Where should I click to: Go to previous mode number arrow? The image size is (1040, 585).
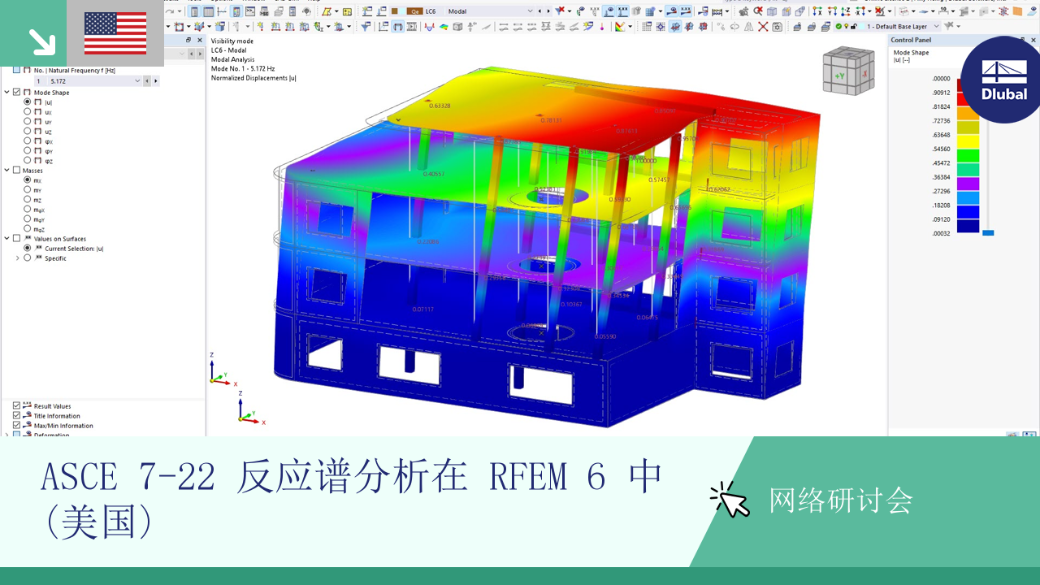coord(147,81)
